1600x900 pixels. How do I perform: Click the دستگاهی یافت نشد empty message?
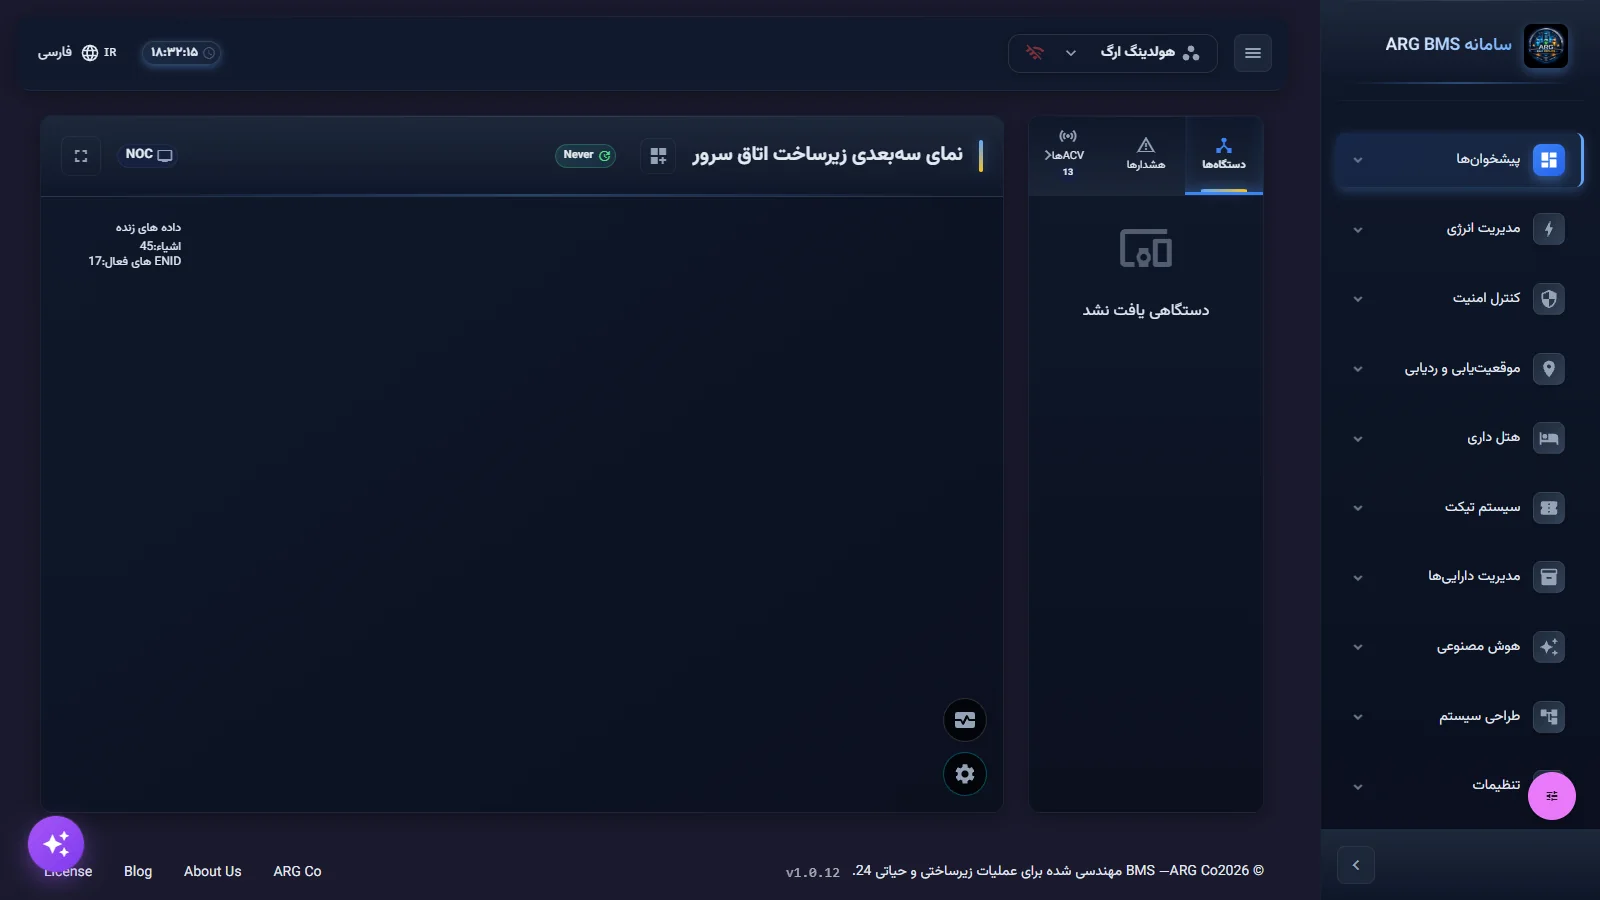click(x=1146, y=311)
